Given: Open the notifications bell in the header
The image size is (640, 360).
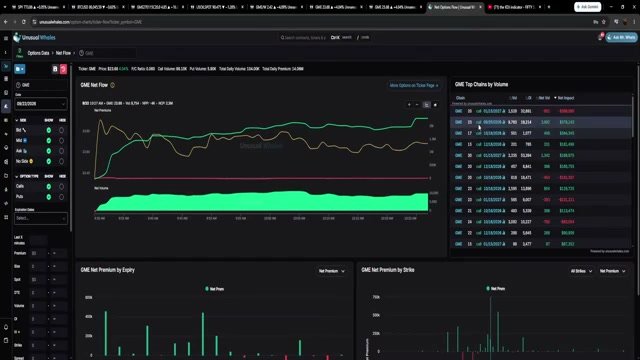Looking at the screenshot, I should click(600, 37).
